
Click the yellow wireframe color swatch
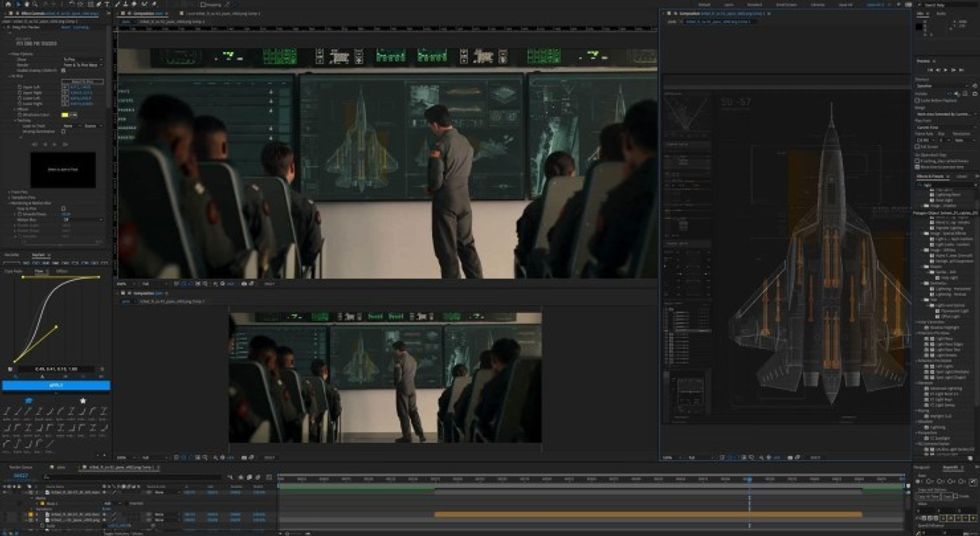point(65,115)
